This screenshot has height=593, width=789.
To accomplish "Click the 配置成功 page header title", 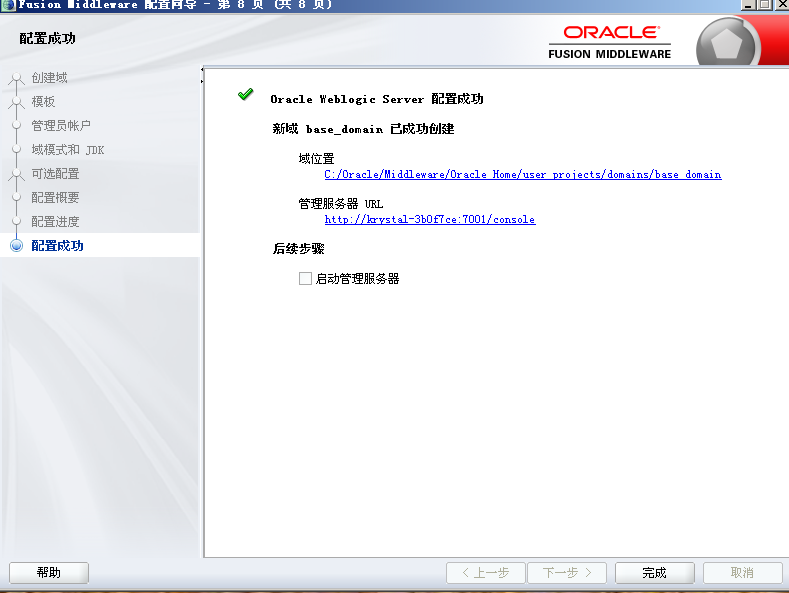I will 47,38.
